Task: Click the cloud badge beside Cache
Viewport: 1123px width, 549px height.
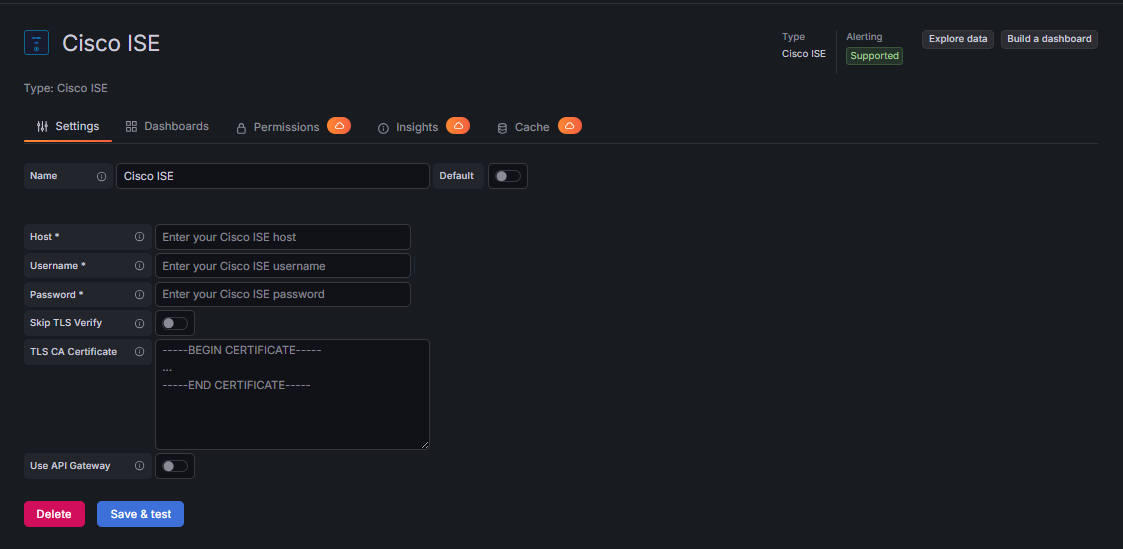Action: tap(569, 125)
